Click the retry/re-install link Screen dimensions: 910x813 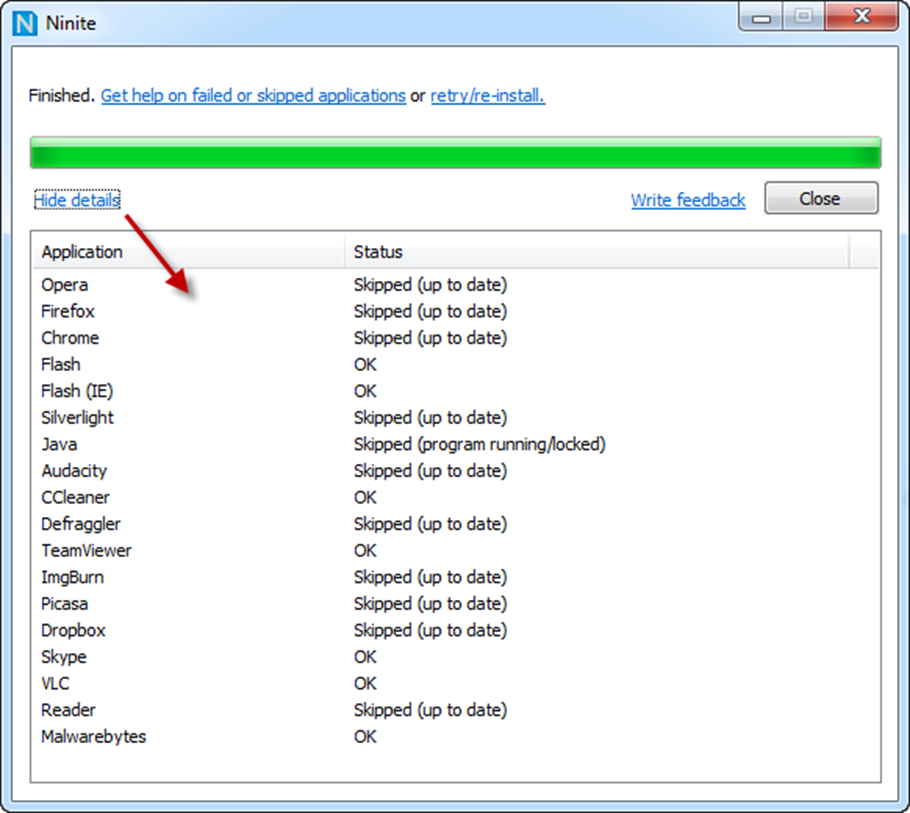(x=488, y=95)
